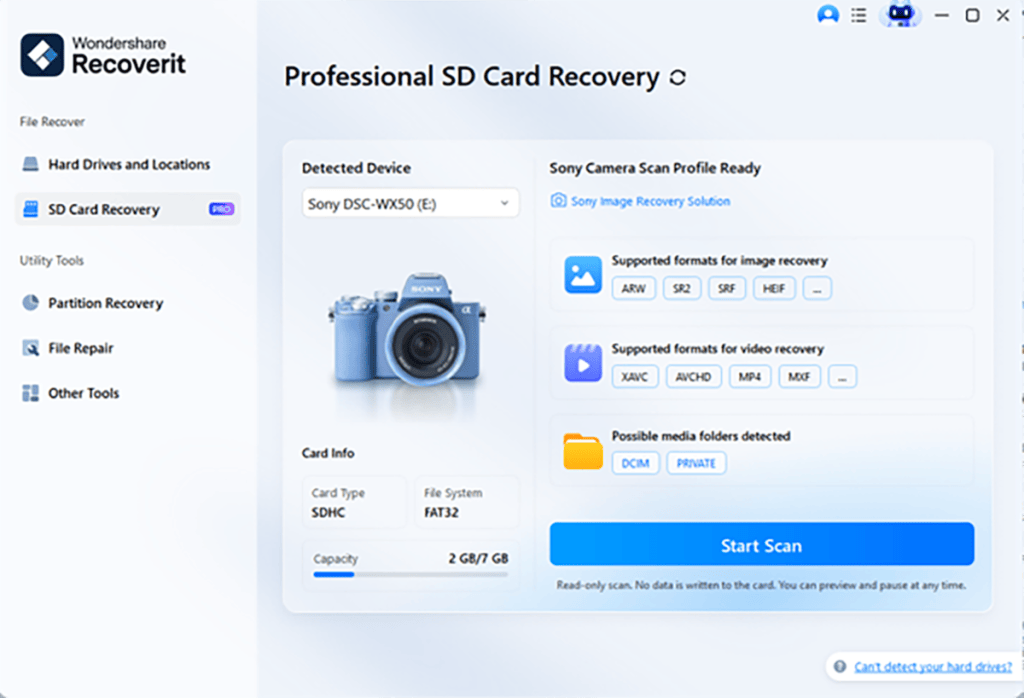
Task: Open Hard Drives and Locations
Action: tap(127, 165)
